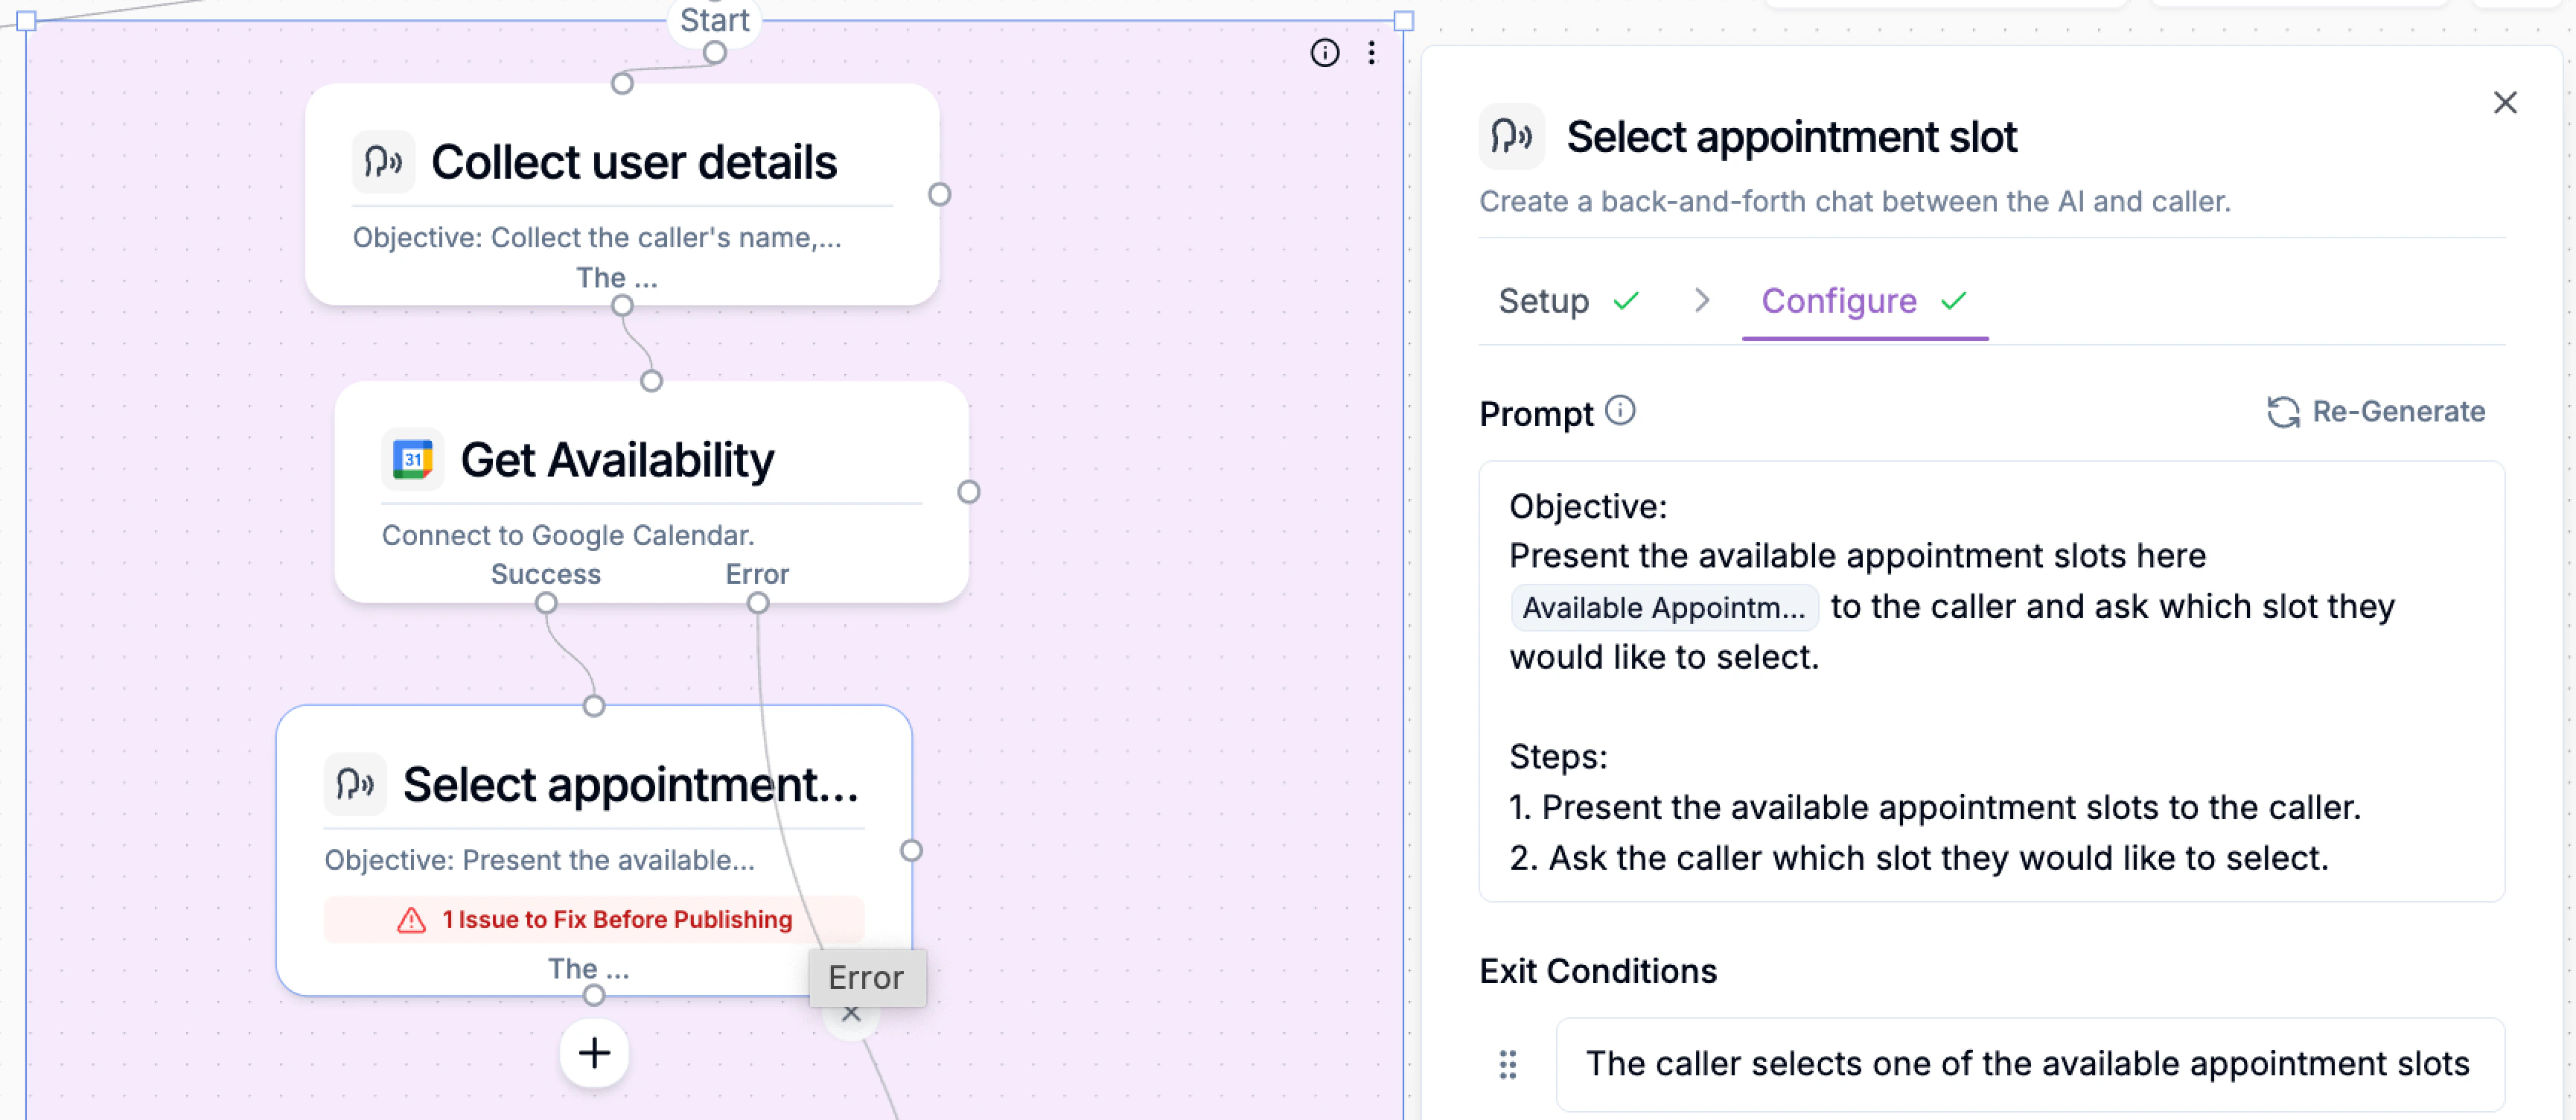The height and width of the screenshot is (1120, 2576).
Task: Click the Prompt info icon
Action: point(1620,411)
